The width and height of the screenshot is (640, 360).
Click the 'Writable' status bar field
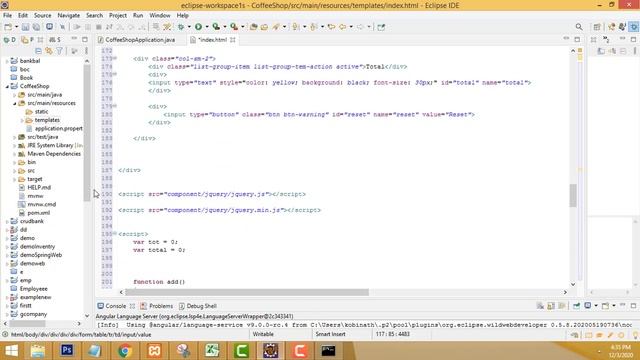(263, 334)
